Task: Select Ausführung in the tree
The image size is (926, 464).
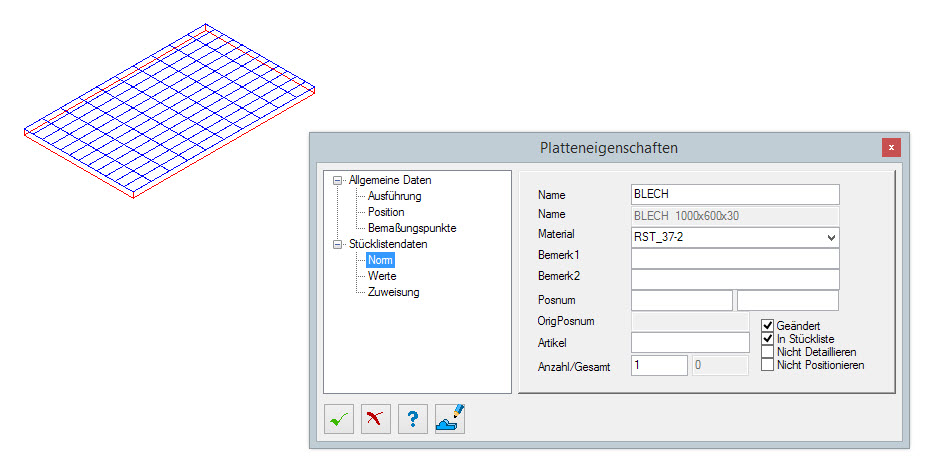Action: pos(394,196)
